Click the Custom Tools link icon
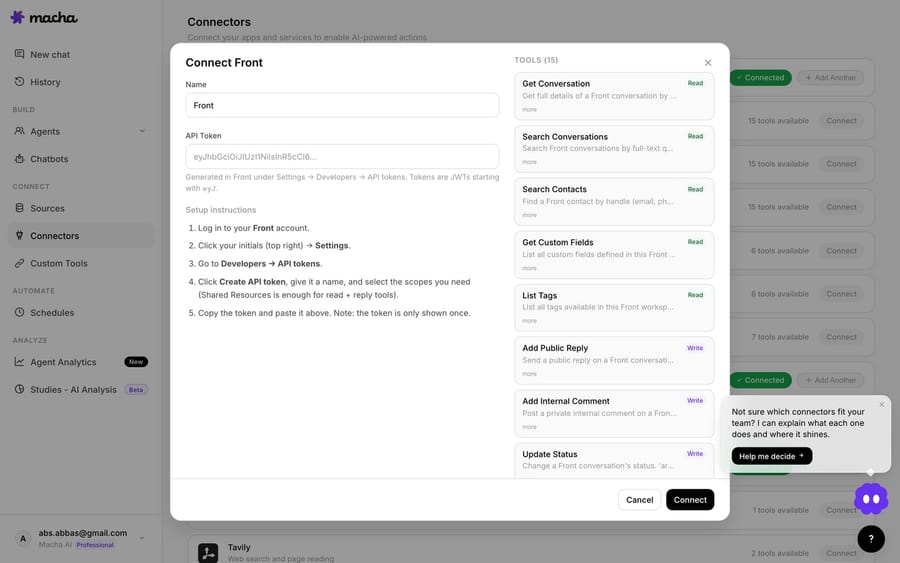900x563 pixels. (20, 263)
